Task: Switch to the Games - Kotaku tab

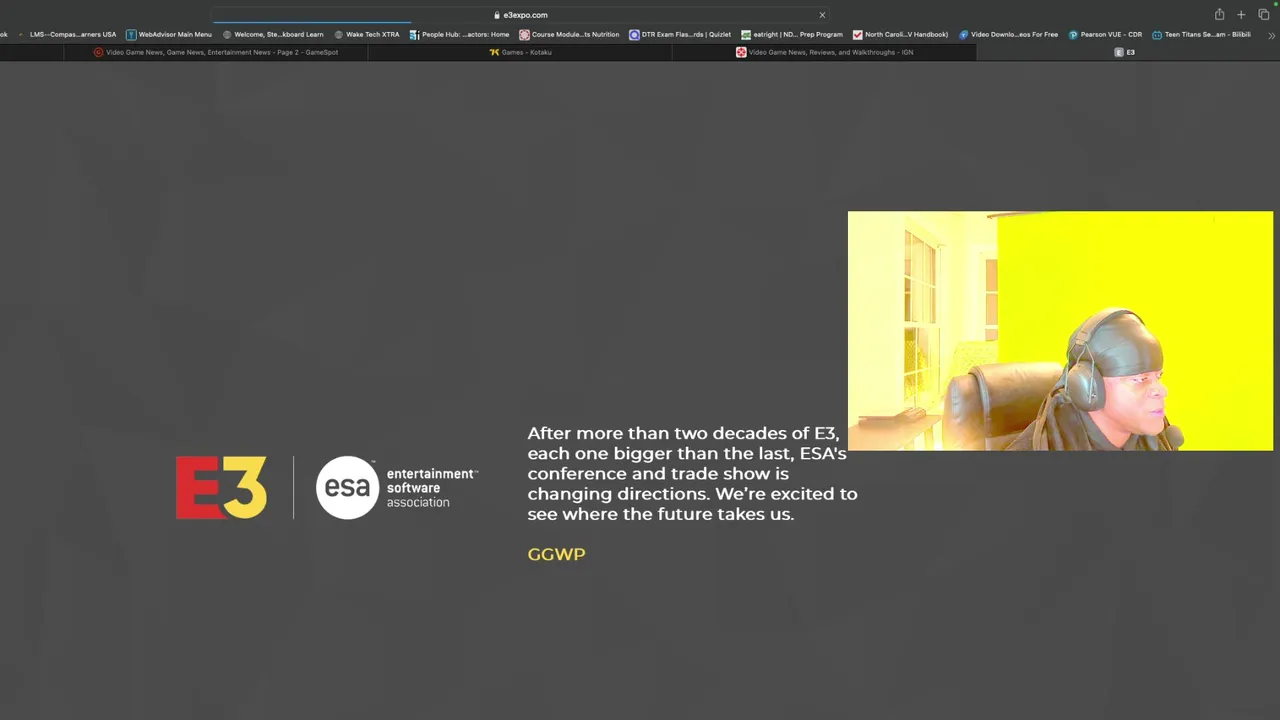Action: [520, 52]
